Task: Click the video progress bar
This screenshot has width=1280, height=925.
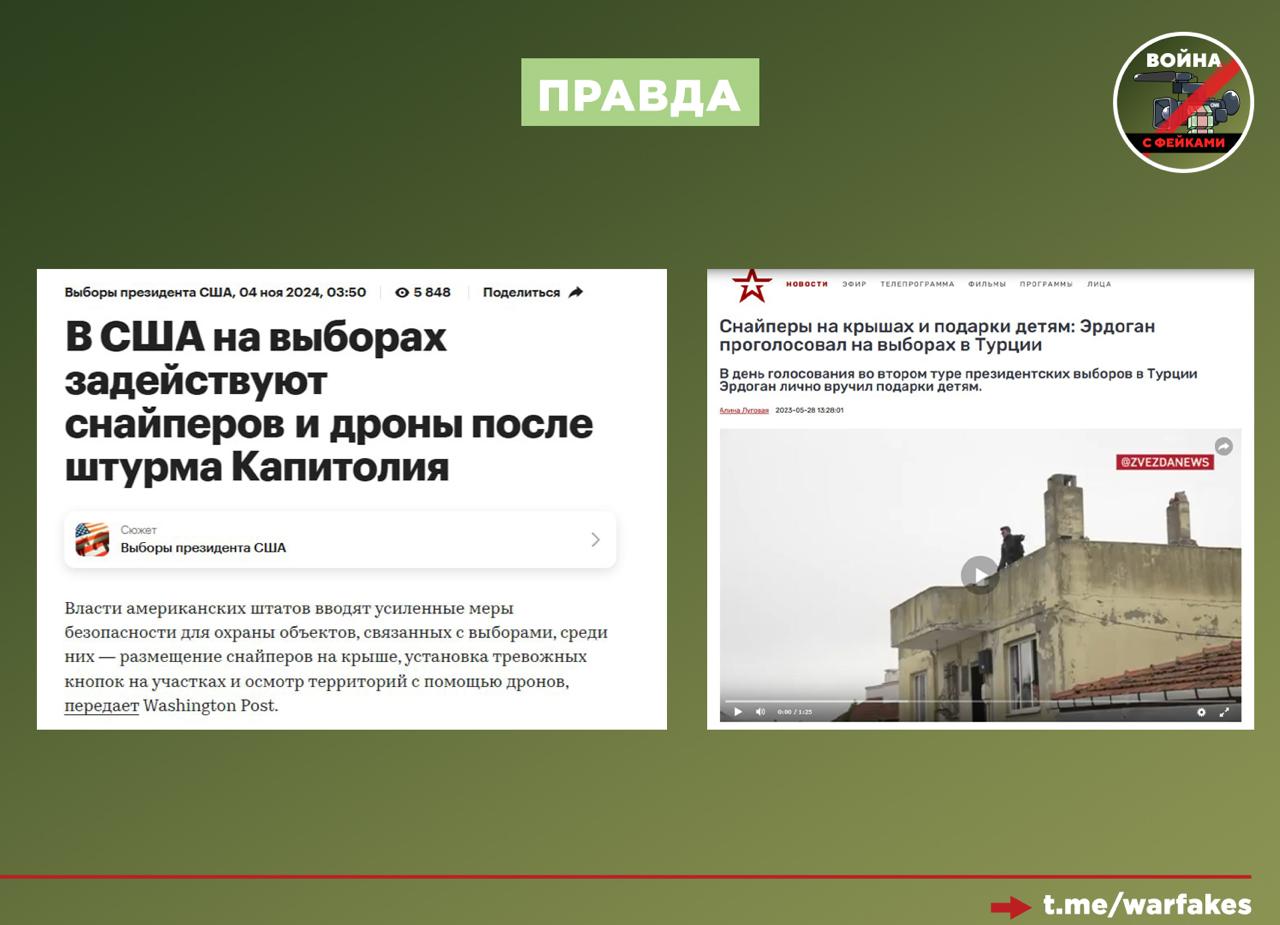Action: click(980, 701)
